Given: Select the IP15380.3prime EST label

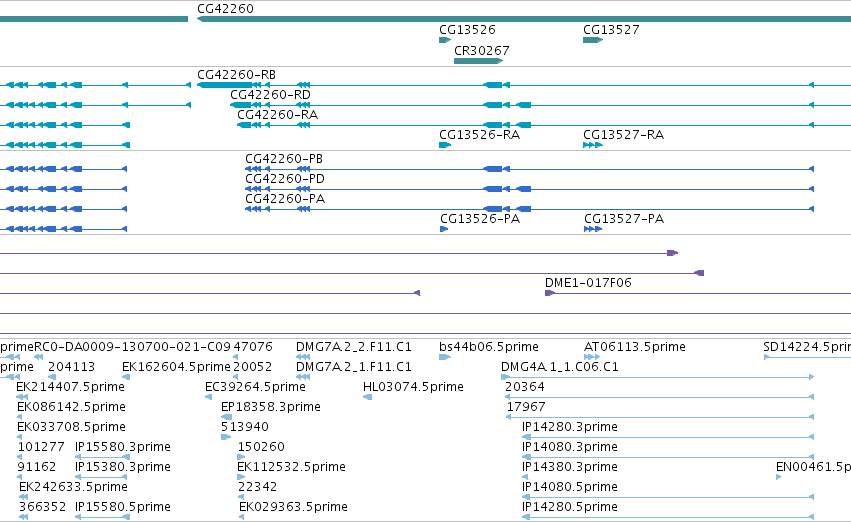Looking at the screenshot, I should point(123,467).
